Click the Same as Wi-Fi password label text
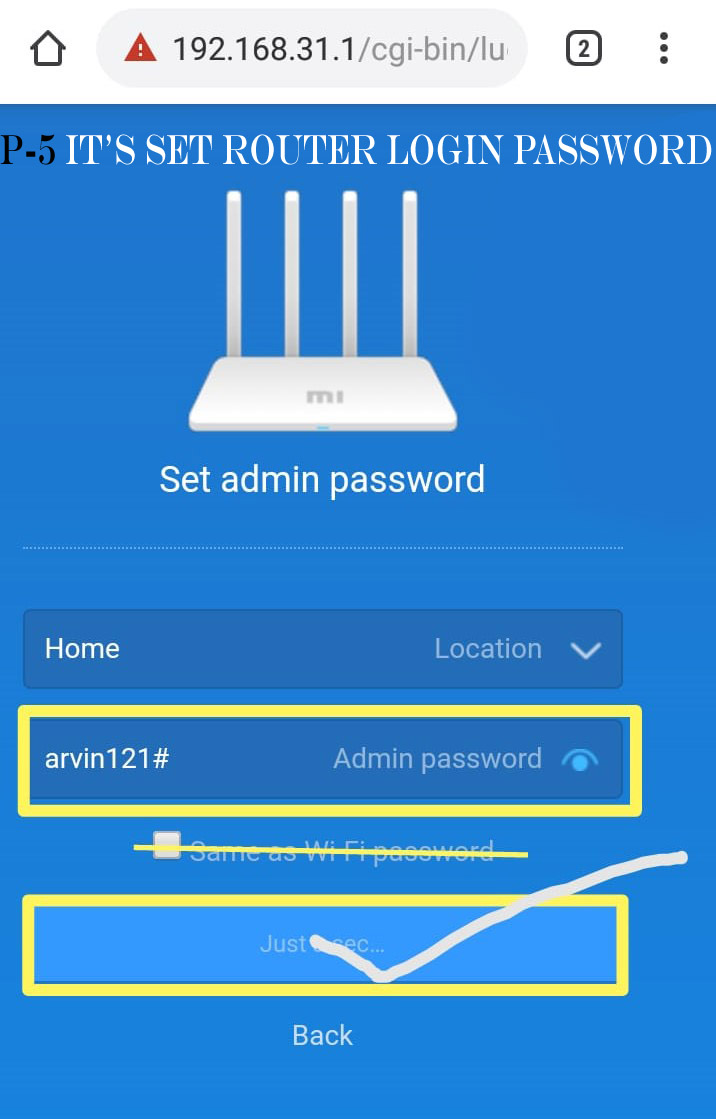716x1119 pixels. [x=342, y=851]
